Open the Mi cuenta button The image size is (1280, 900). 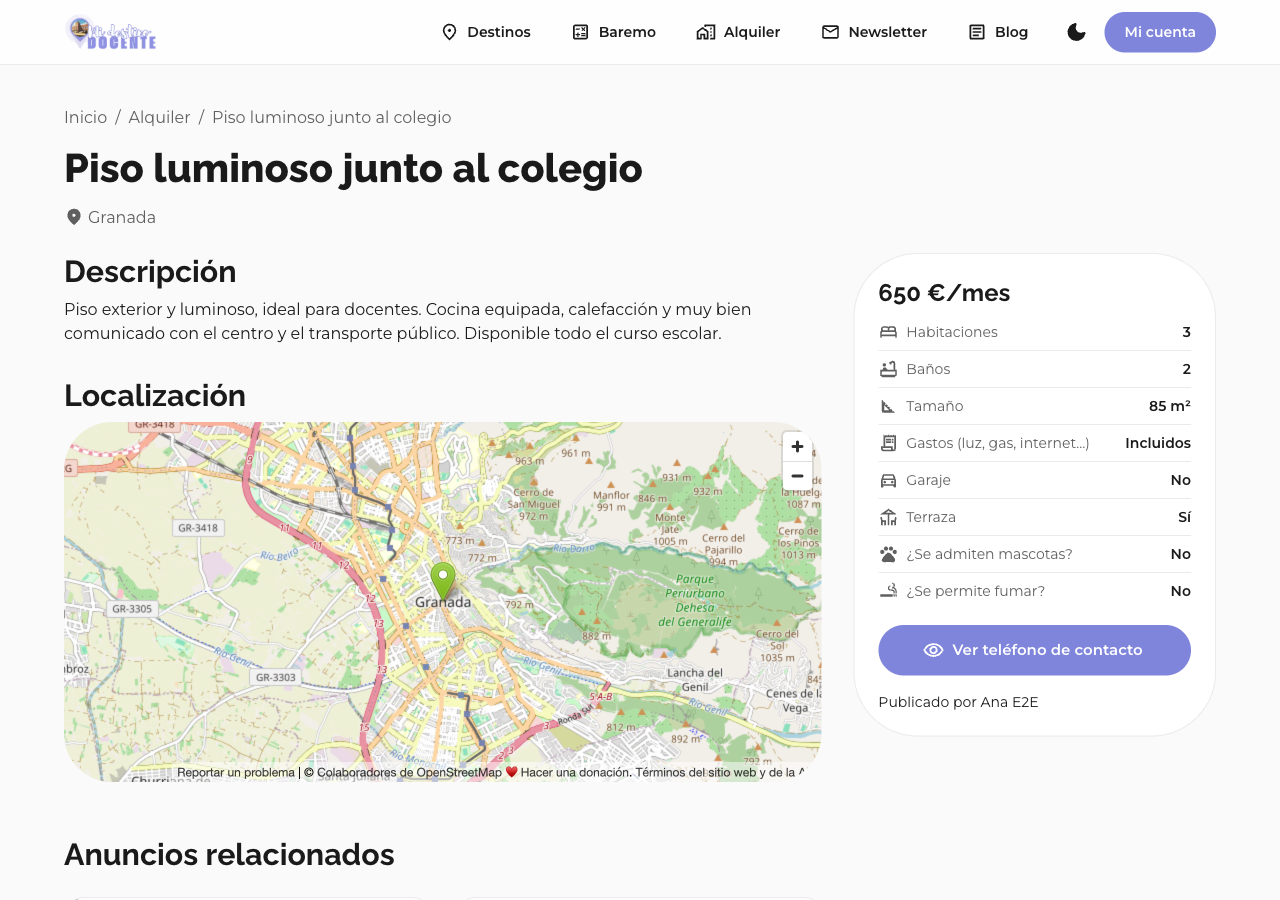pos(1160,32)
